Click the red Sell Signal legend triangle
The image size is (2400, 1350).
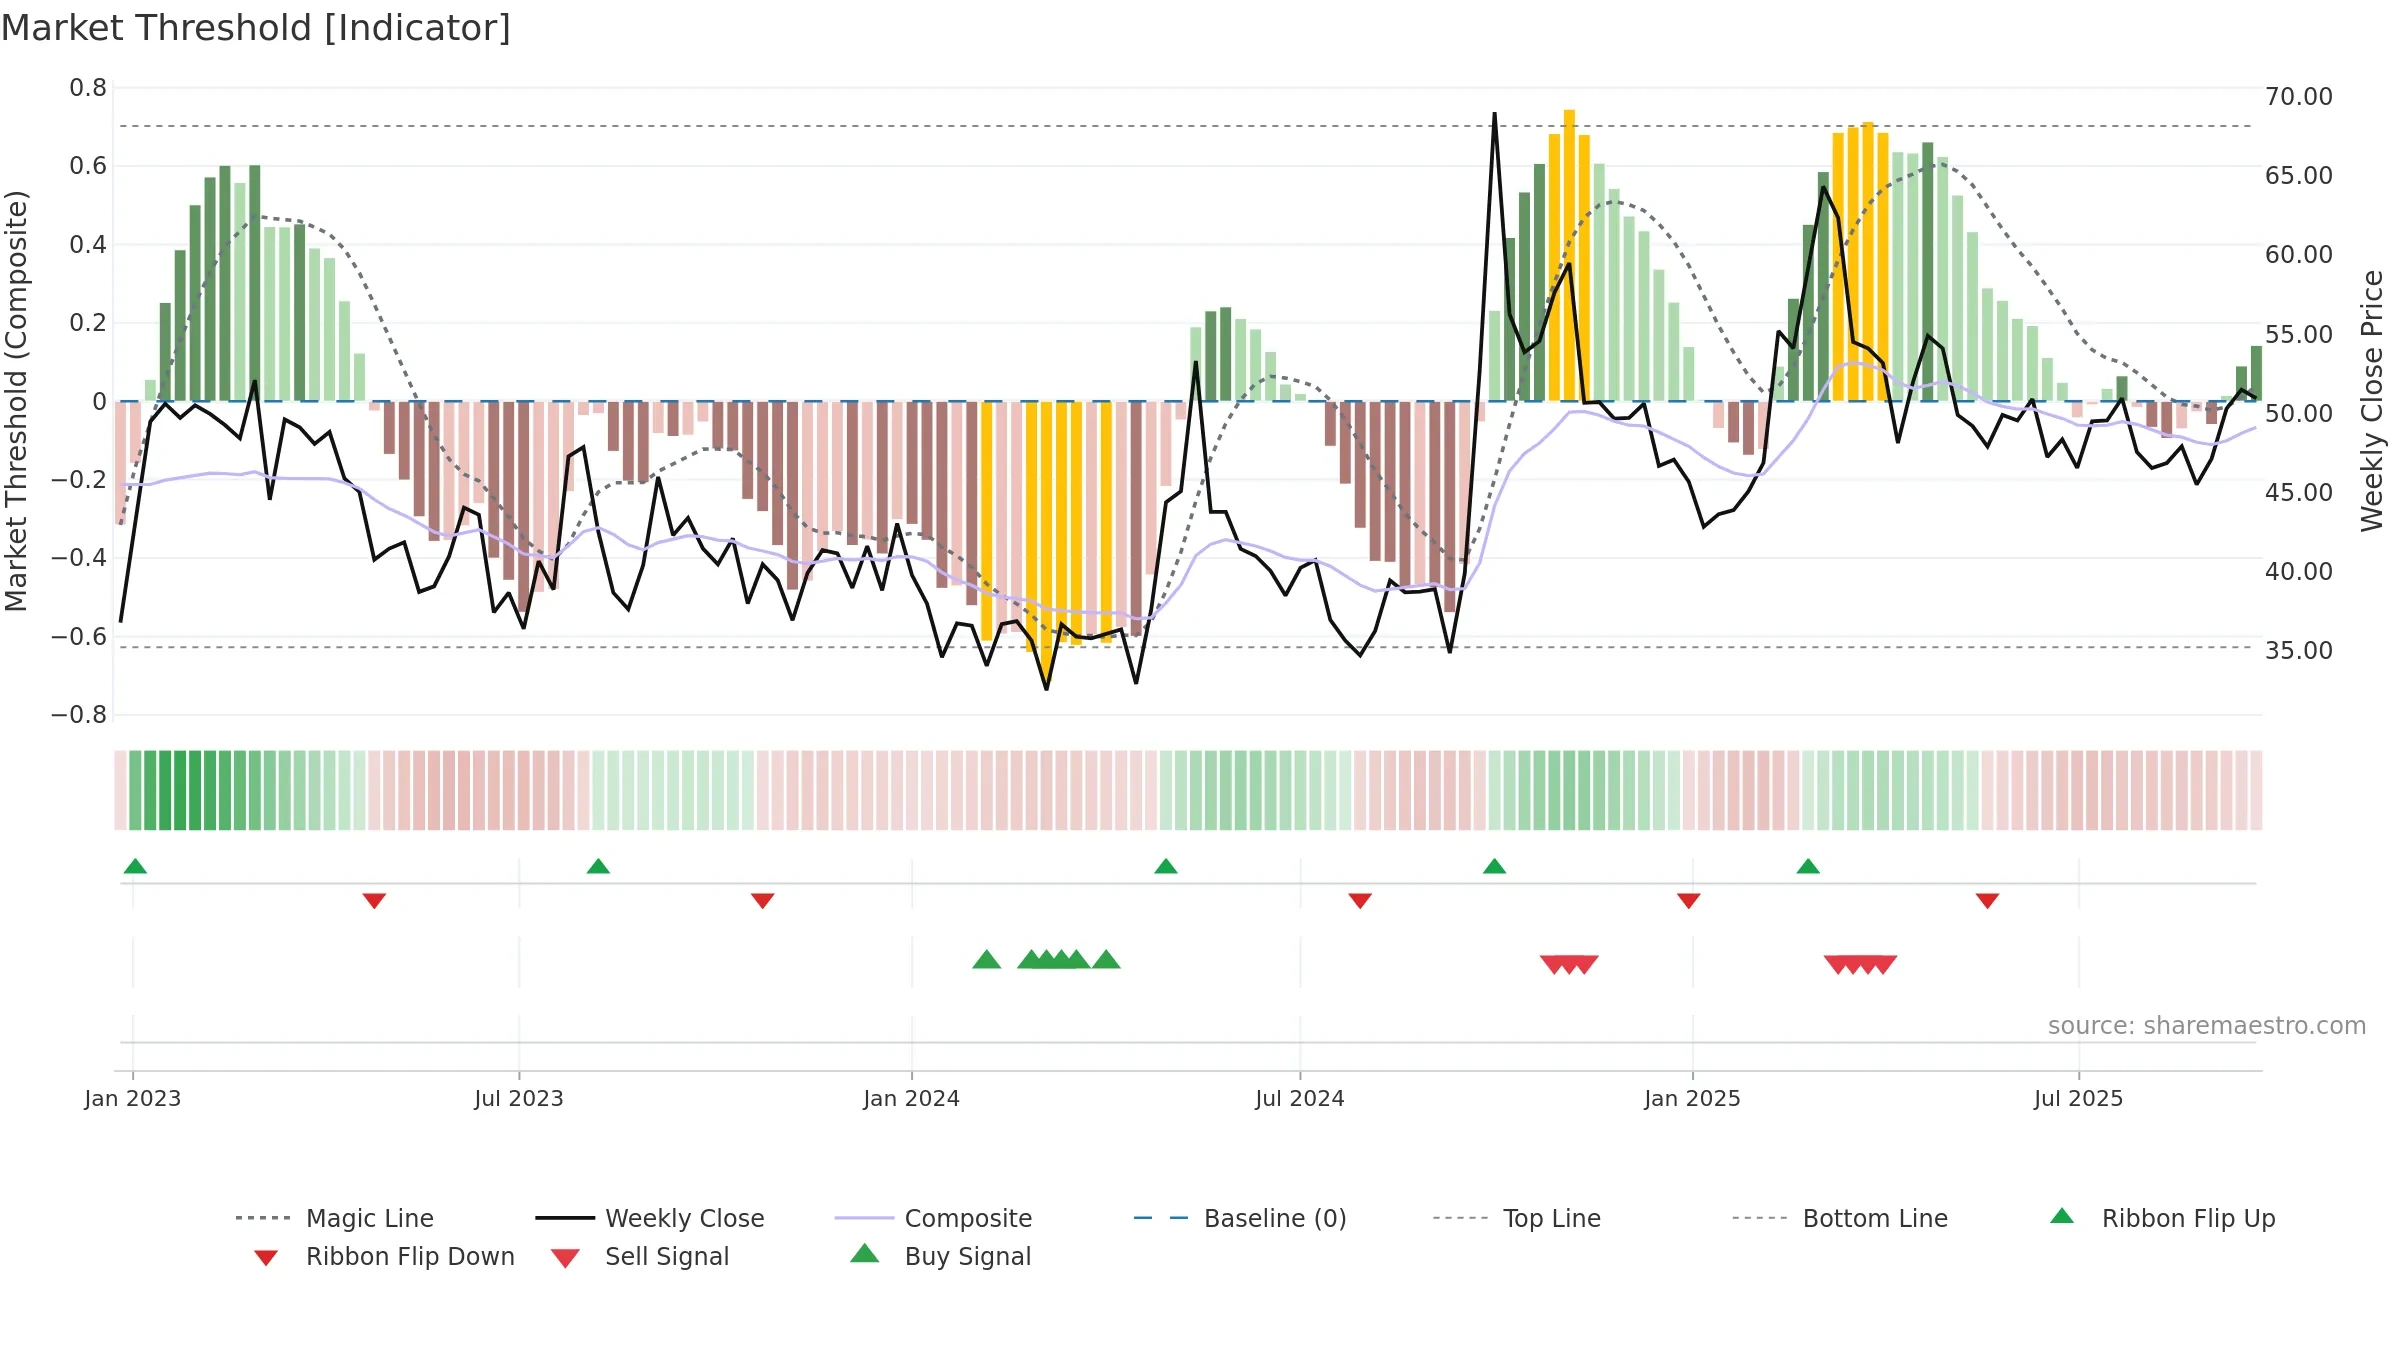coord(565,1258)
